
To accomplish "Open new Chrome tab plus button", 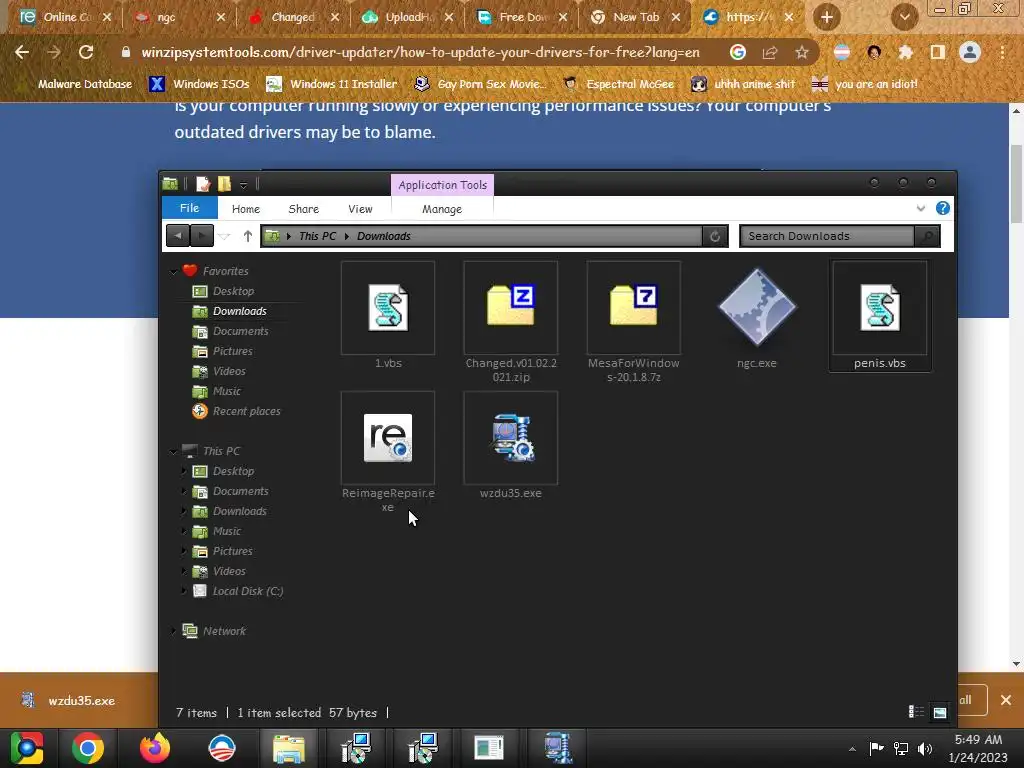I will pyautogui.click(x=827, y=17).
